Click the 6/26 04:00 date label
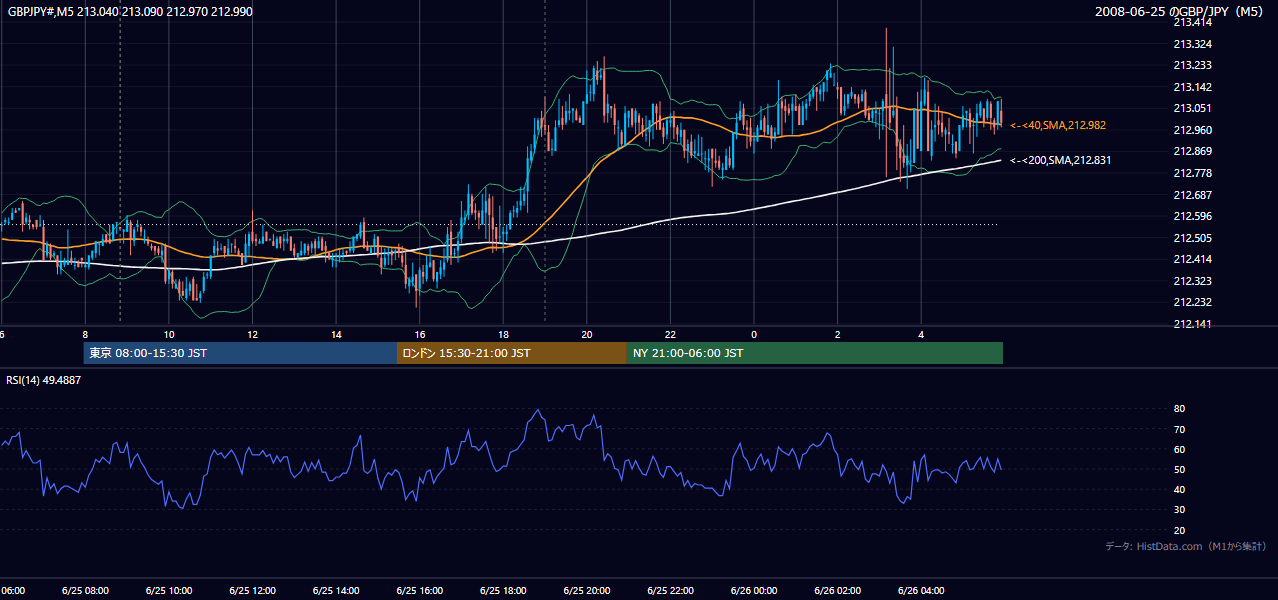Viewport: 1278px width, 600px height. 921,591
